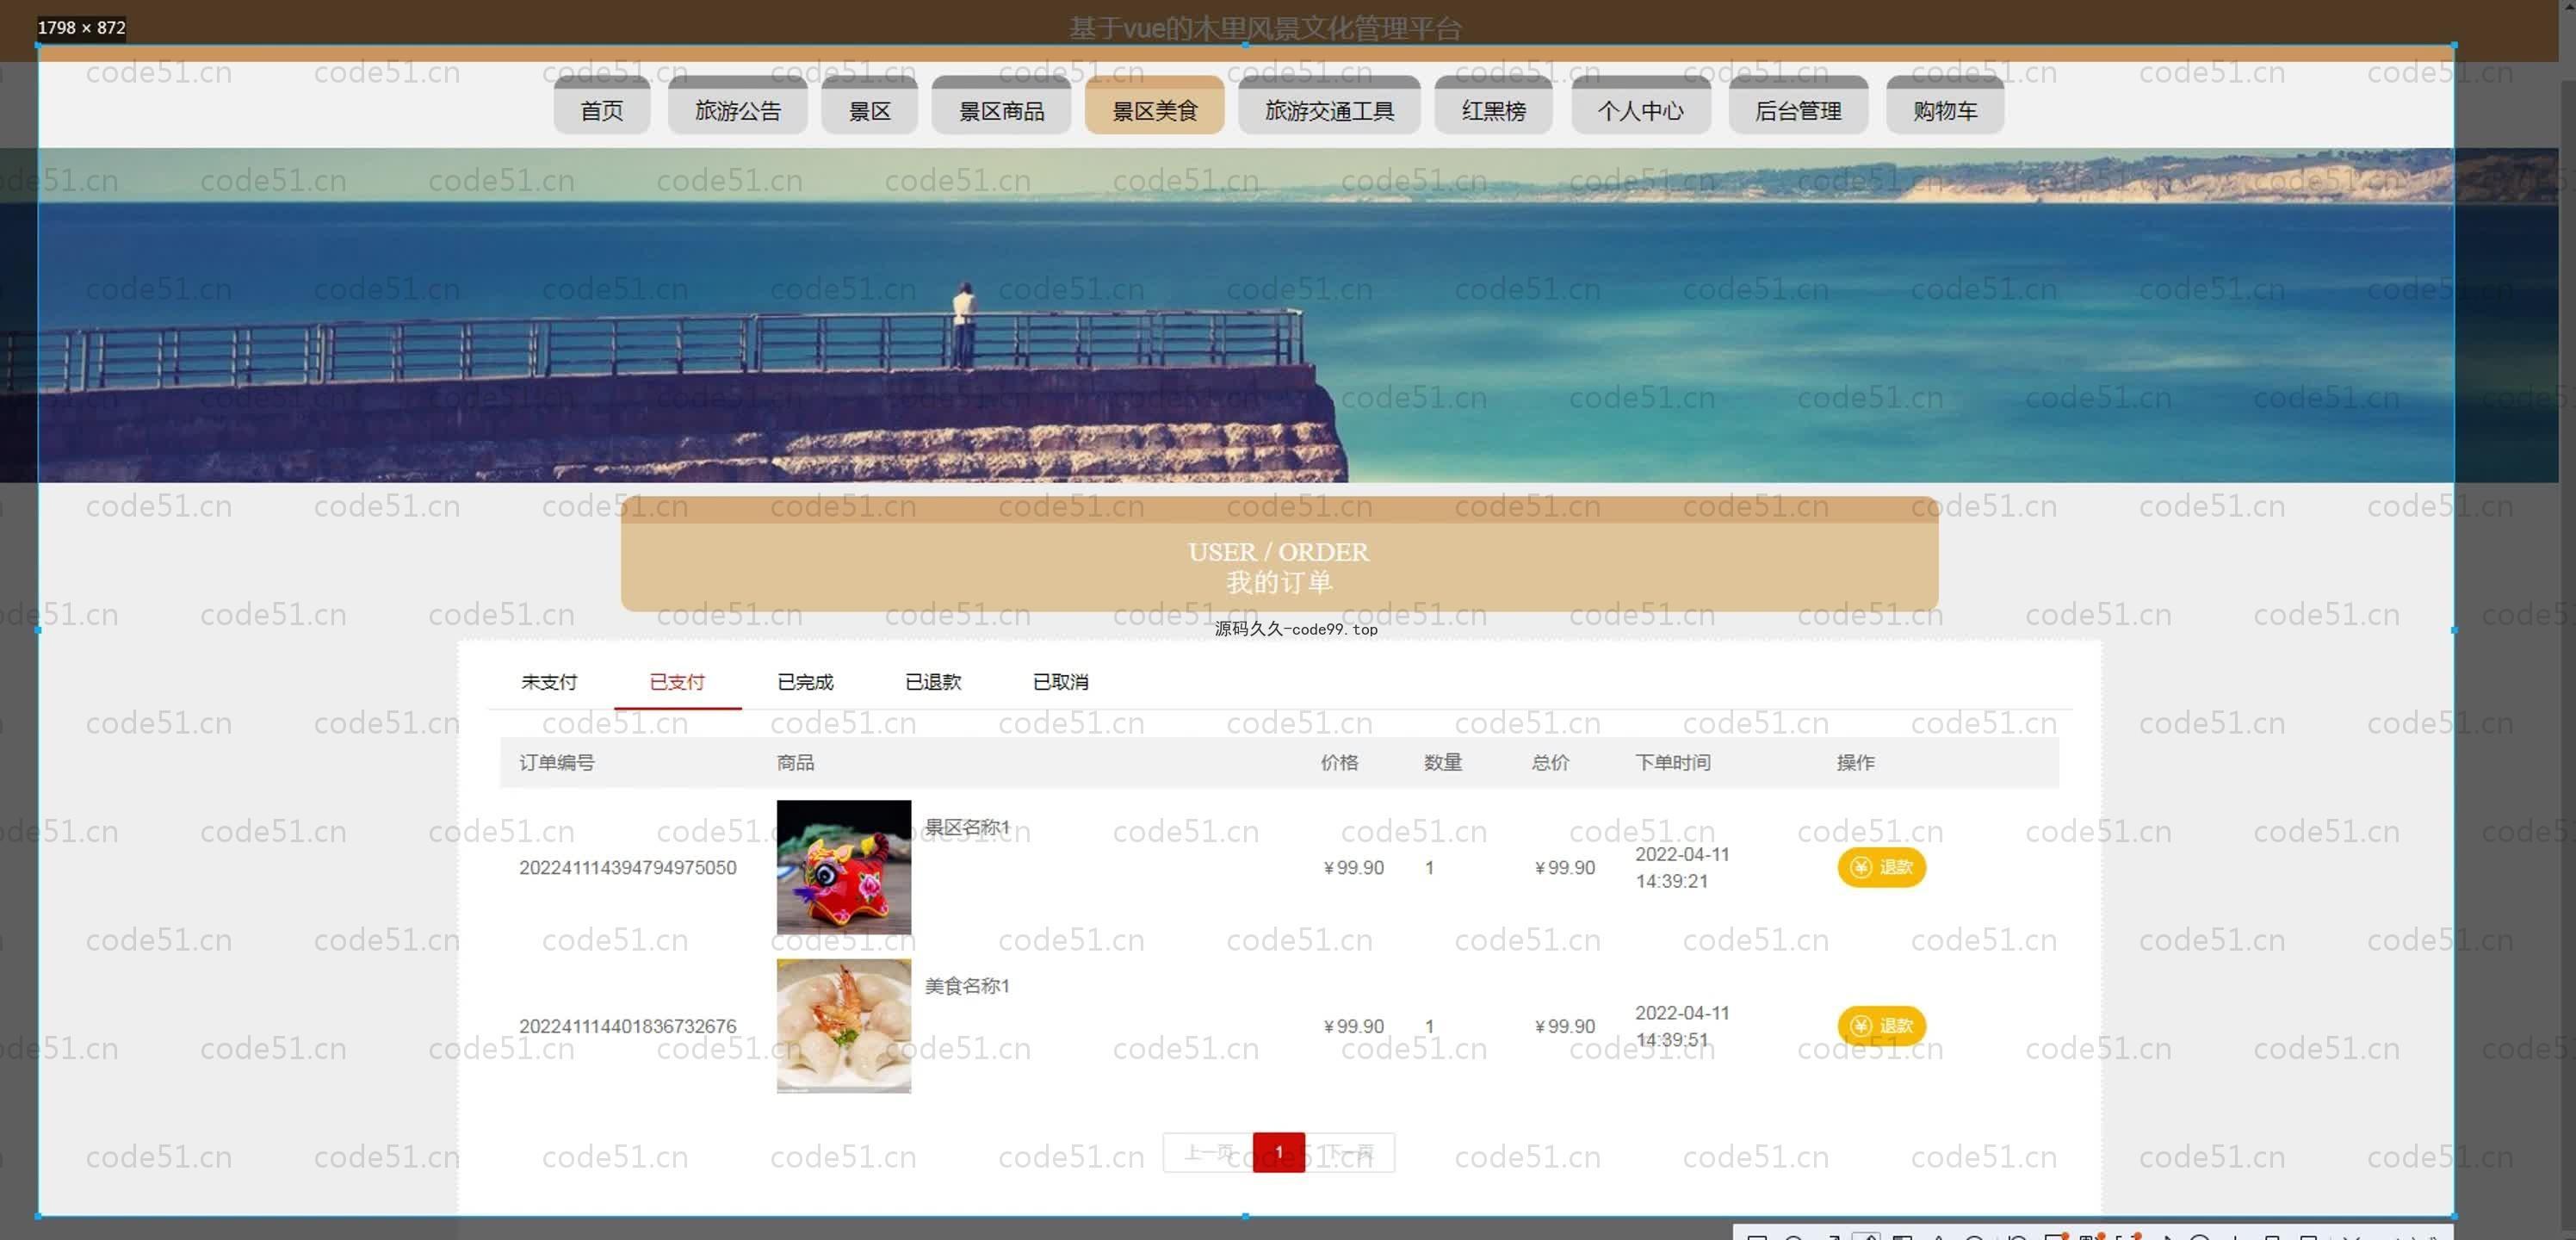
Task: Switch to the 已完成 orders tab
Action: pos(805,682)
